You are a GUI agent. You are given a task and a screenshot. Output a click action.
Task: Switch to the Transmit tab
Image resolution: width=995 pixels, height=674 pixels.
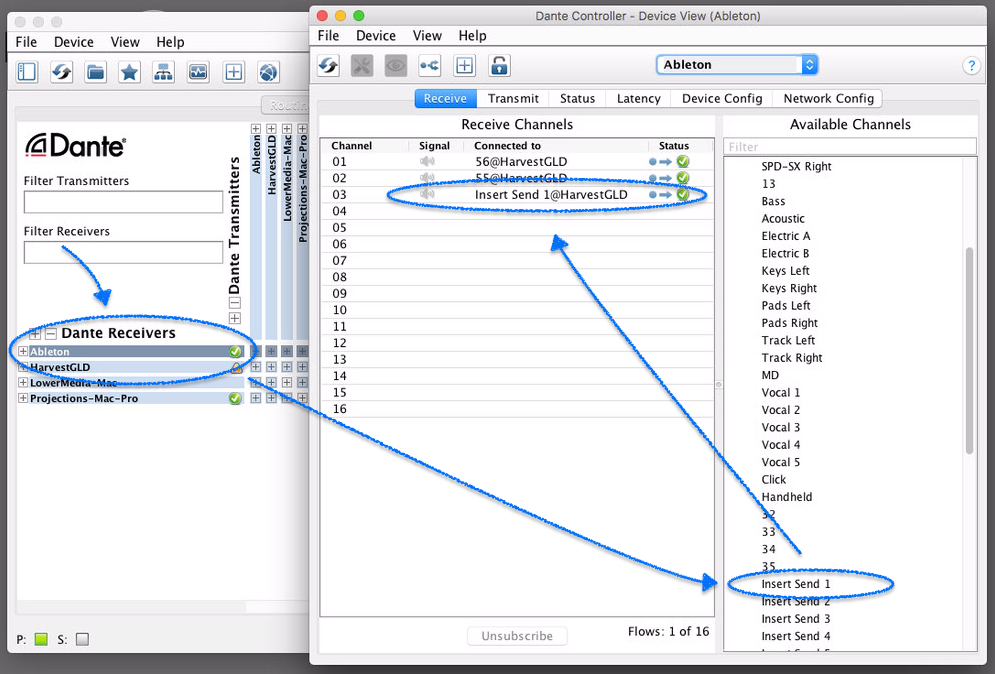[x=513, y=98]
